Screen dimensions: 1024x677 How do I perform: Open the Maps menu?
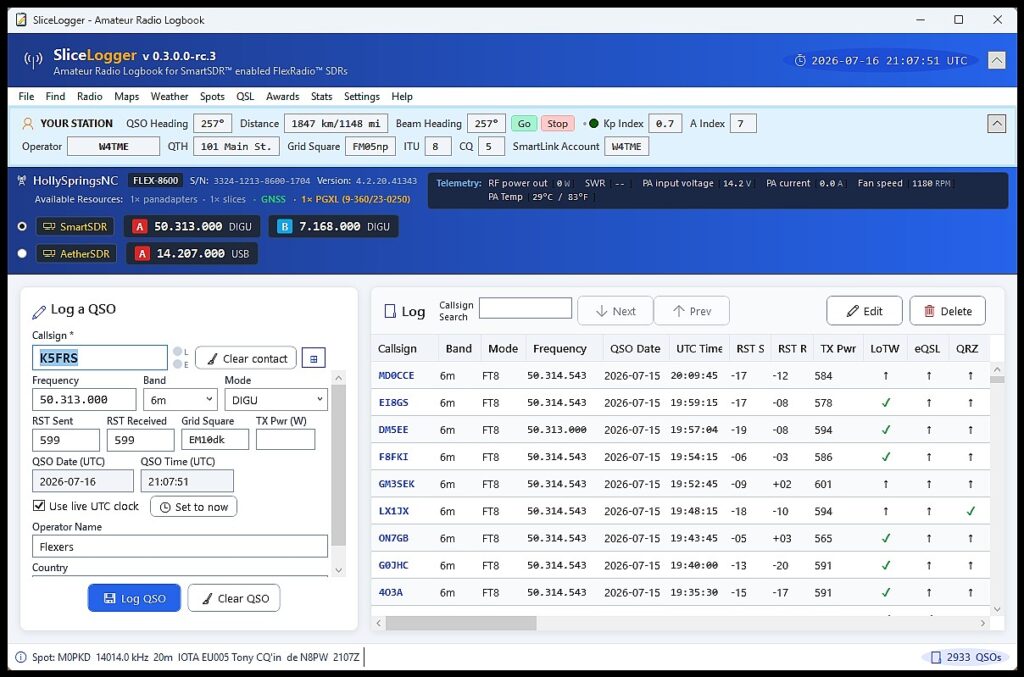click(x=127, y=96)
